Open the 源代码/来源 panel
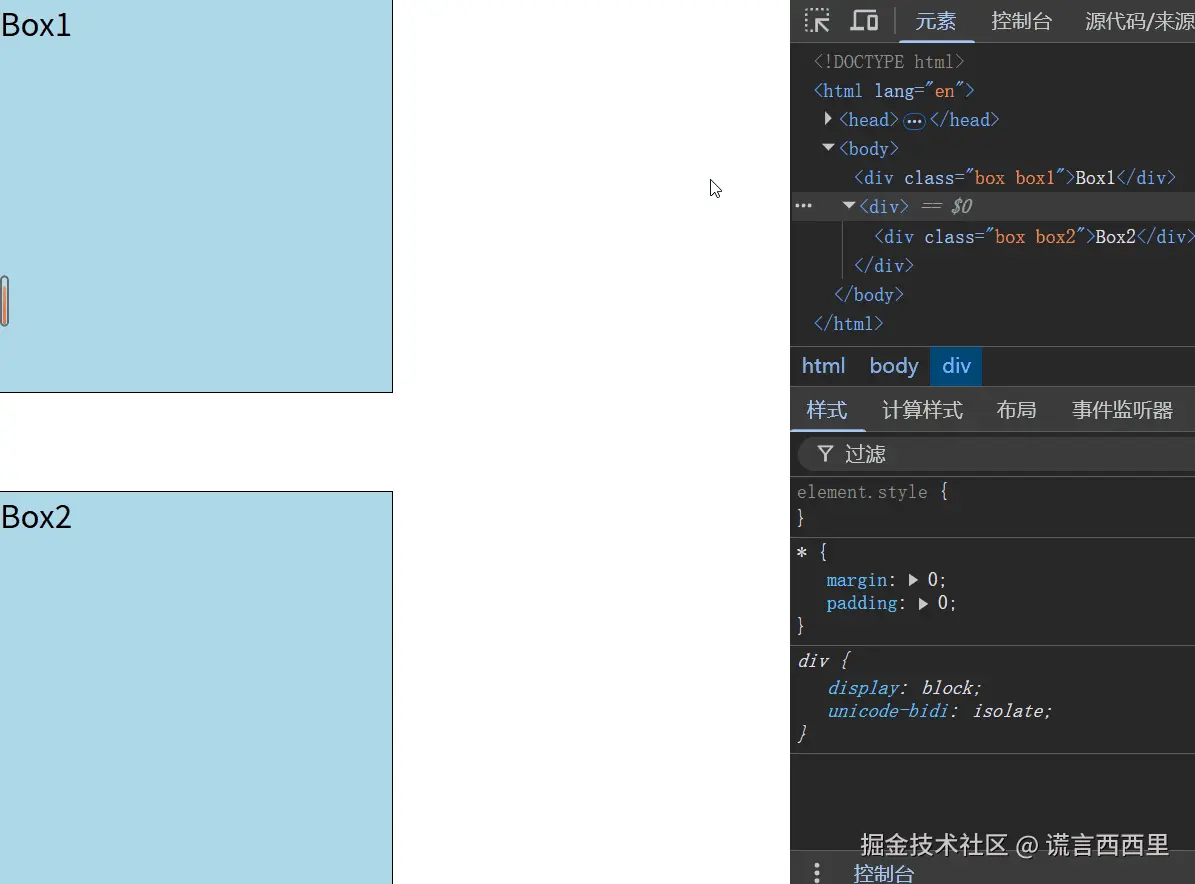1195x884 pixels. point(1140,20)
